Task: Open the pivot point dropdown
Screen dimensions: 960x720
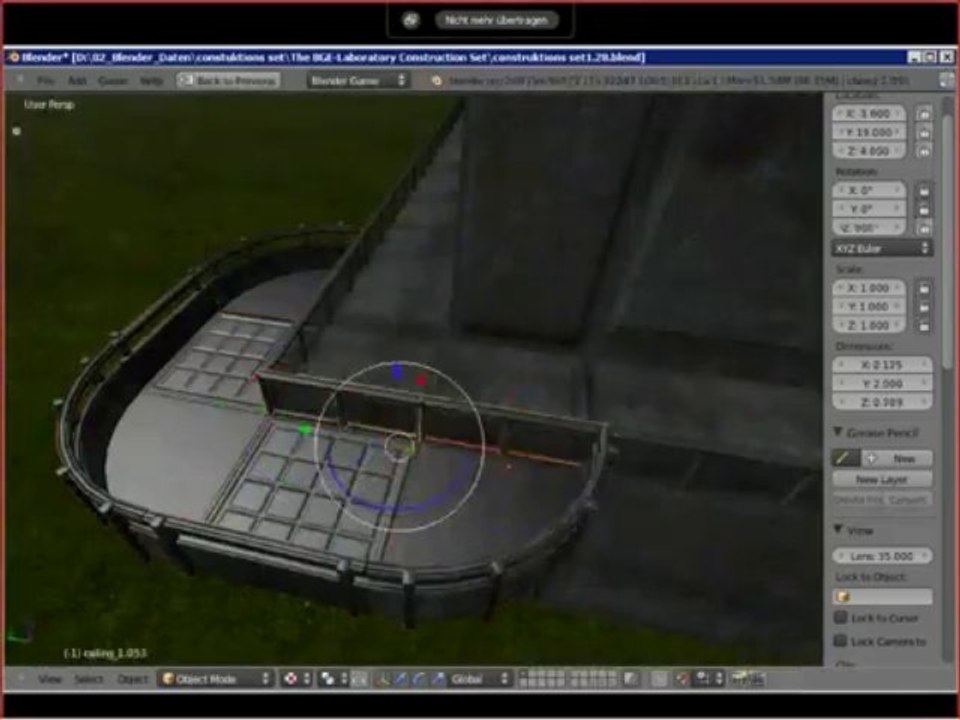Action: (334, 679)
